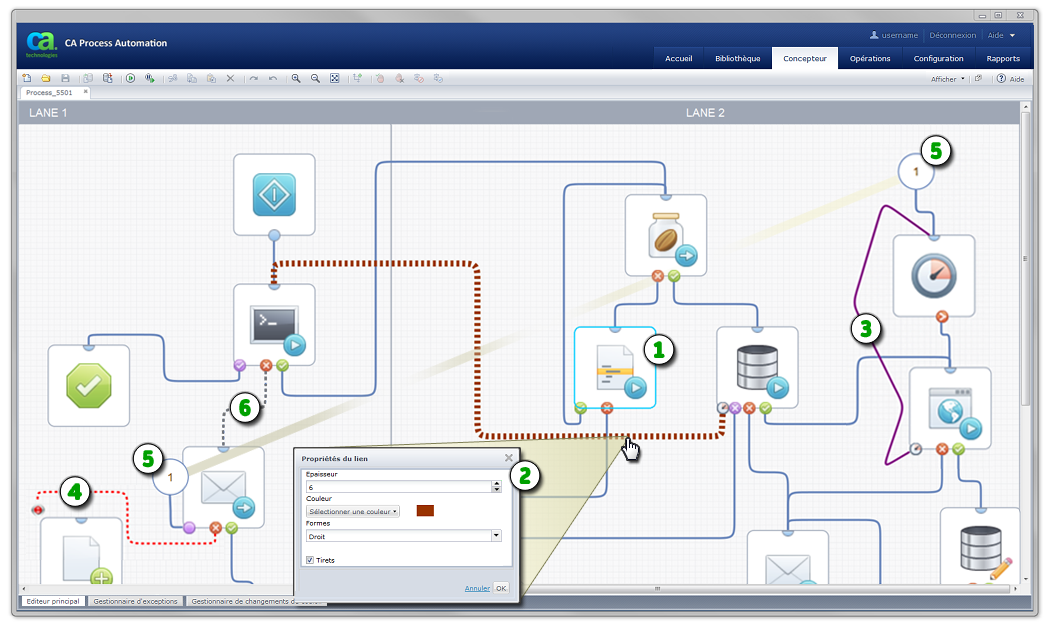Viewport: 1050px width, 627px height.
Task: Click the Déconnexion link
Action: pyautogui.click(x=952, y=36)
